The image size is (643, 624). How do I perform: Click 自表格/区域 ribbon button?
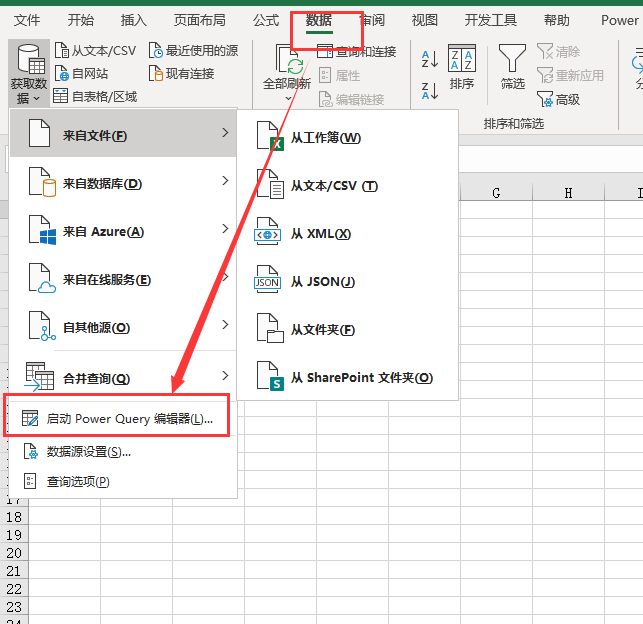pos(95,97)
